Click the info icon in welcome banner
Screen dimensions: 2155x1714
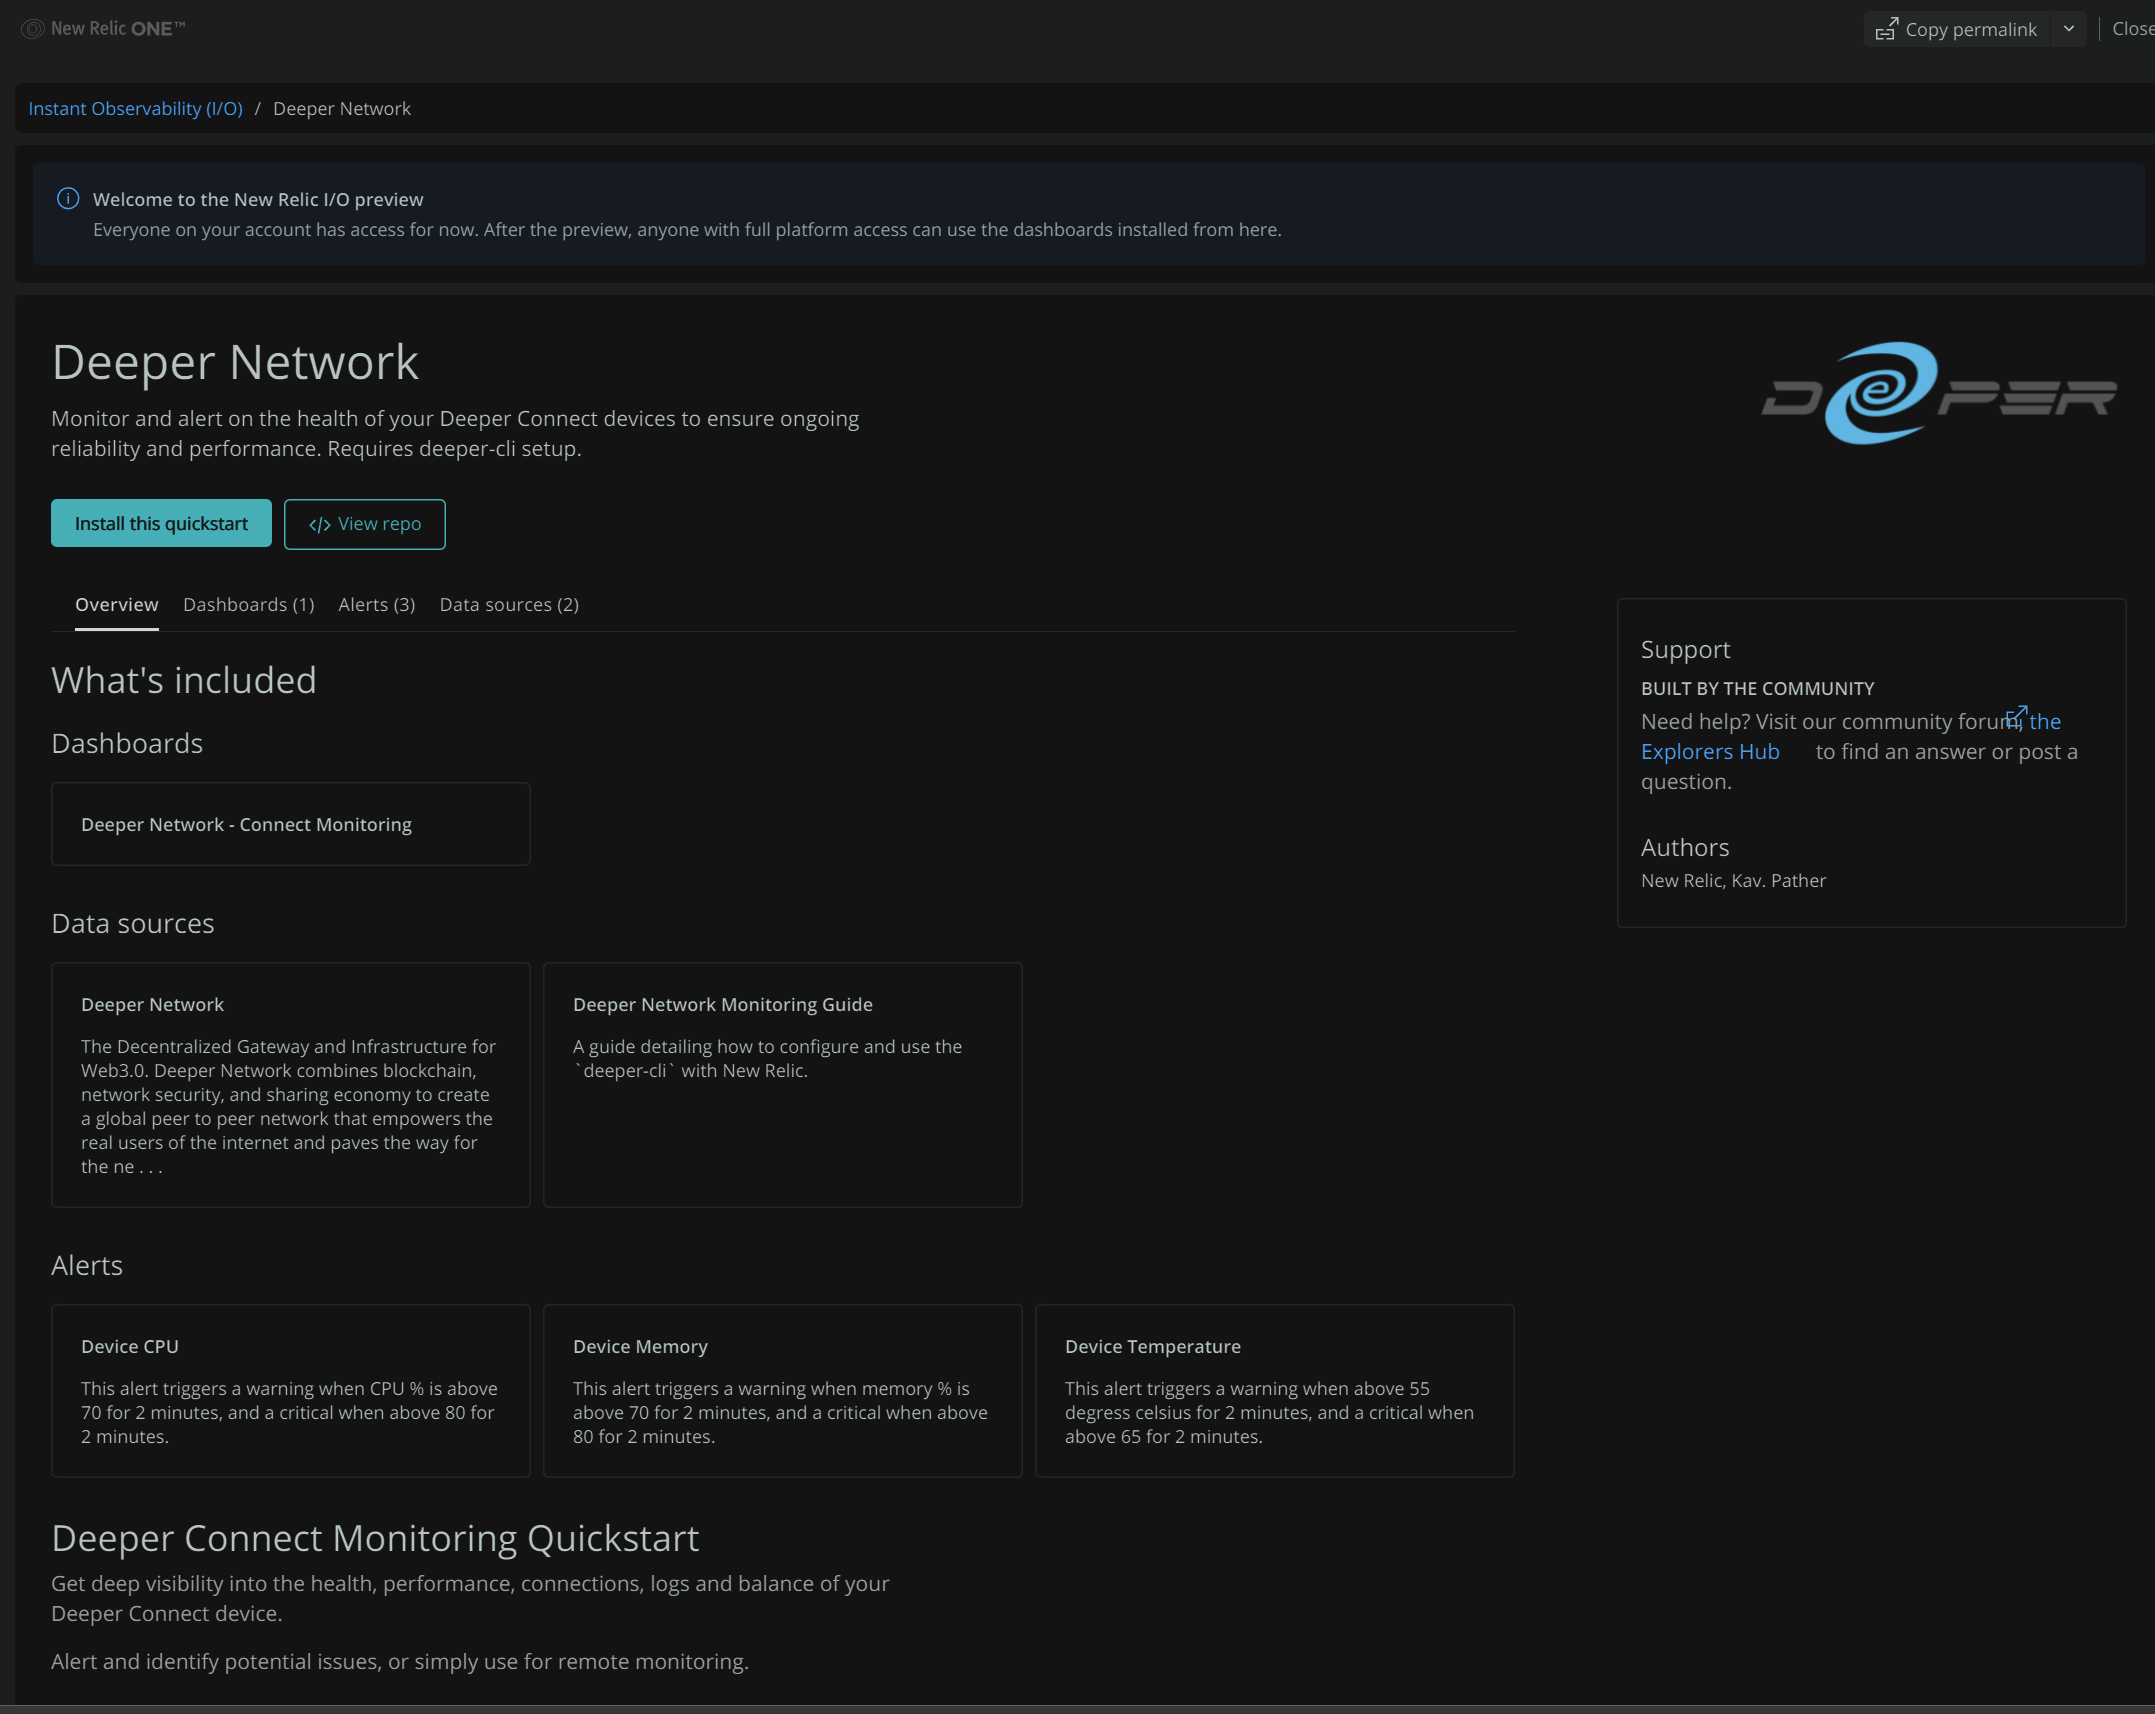68,199
